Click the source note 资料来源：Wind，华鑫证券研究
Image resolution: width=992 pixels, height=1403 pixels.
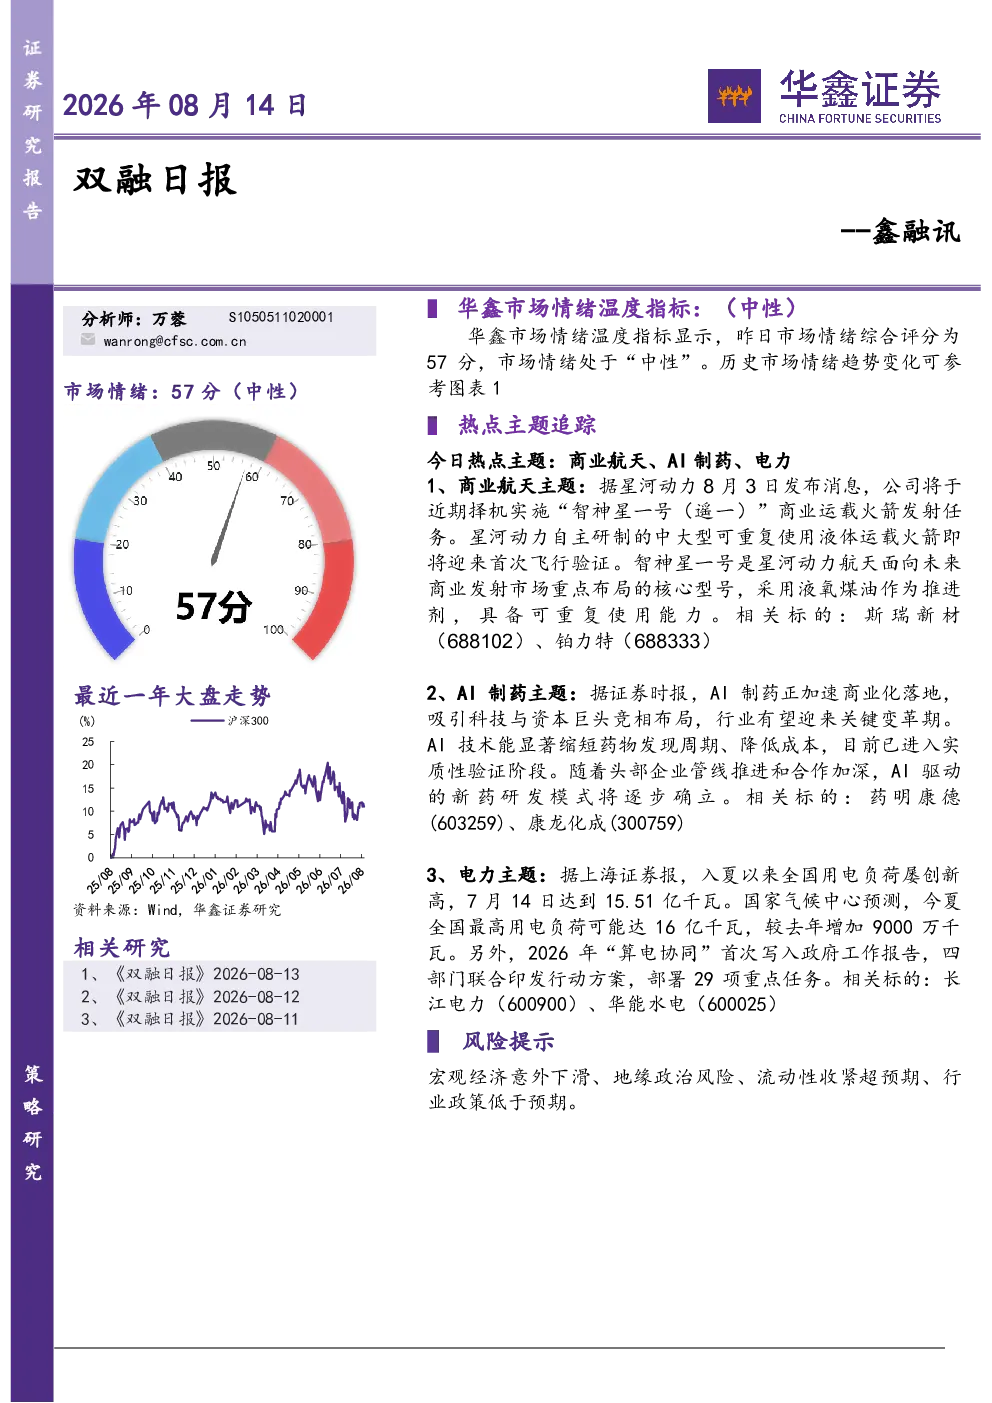tap(177, 910)
